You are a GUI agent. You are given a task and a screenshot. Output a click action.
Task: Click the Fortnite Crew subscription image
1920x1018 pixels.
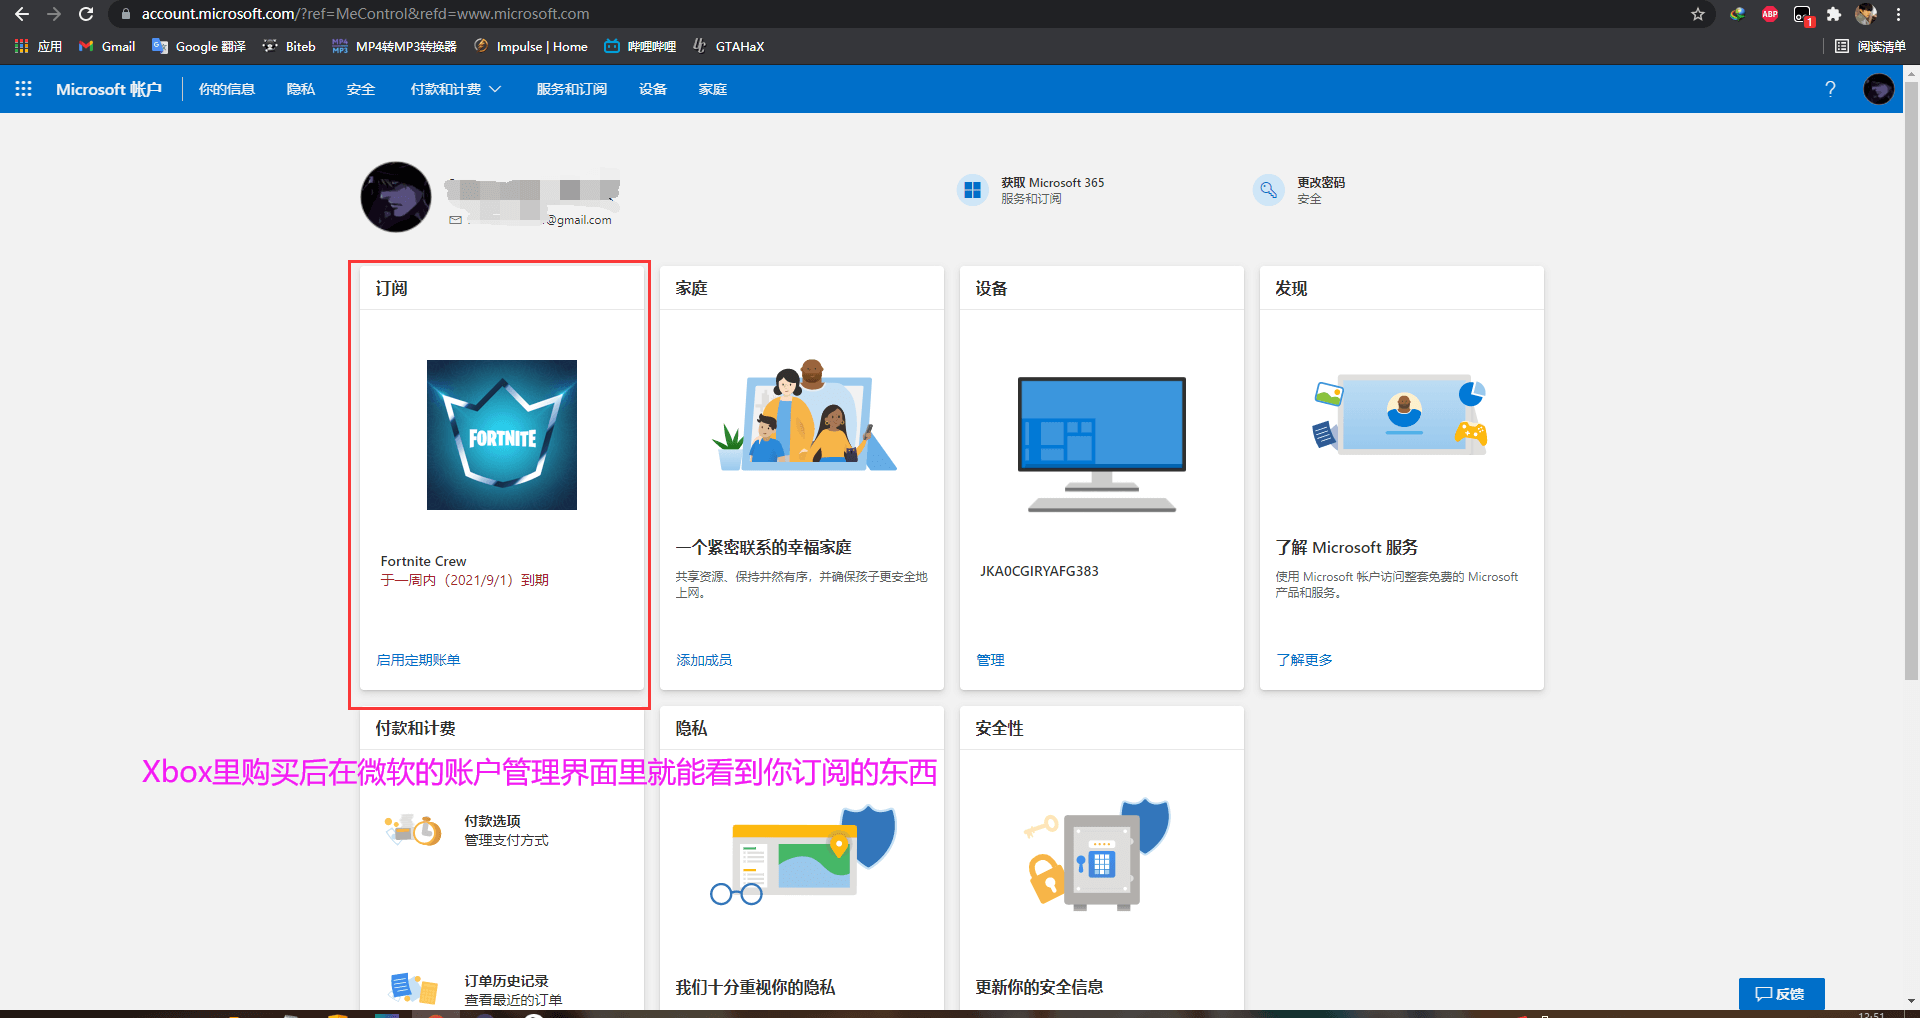click(502, 435)
